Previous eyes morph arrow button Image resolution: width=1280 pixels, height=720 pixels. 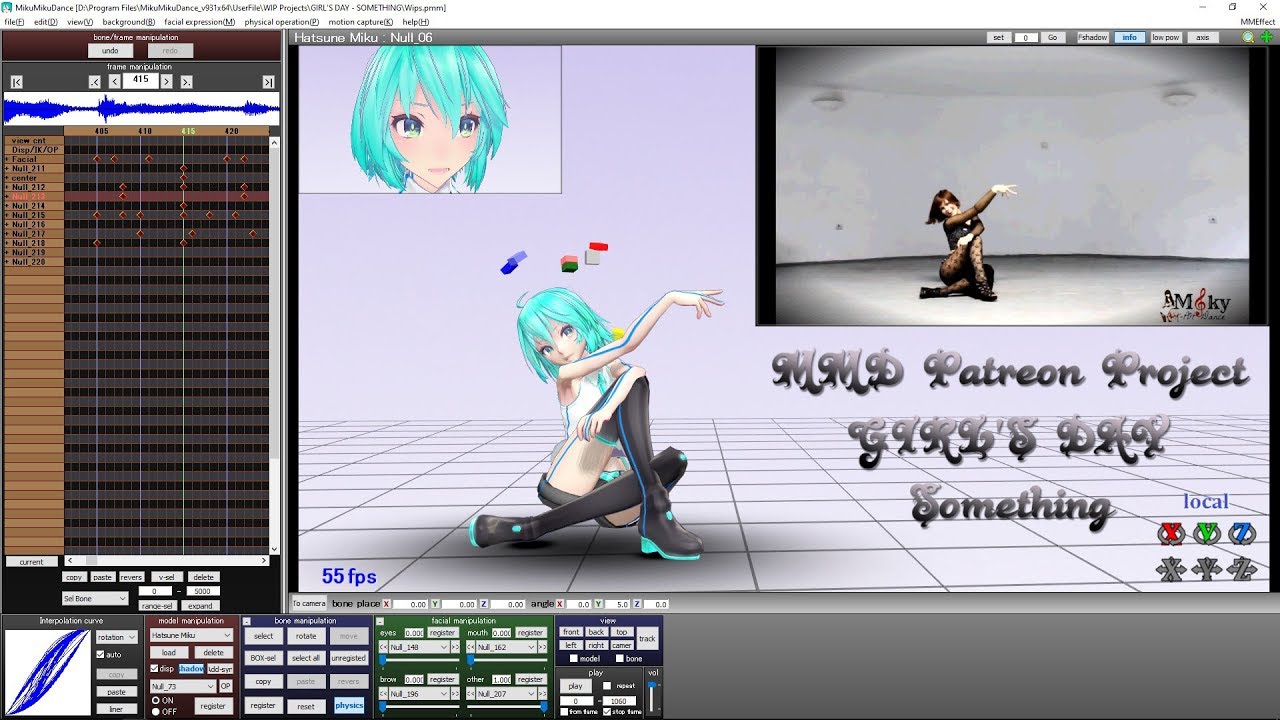(383, 647)
